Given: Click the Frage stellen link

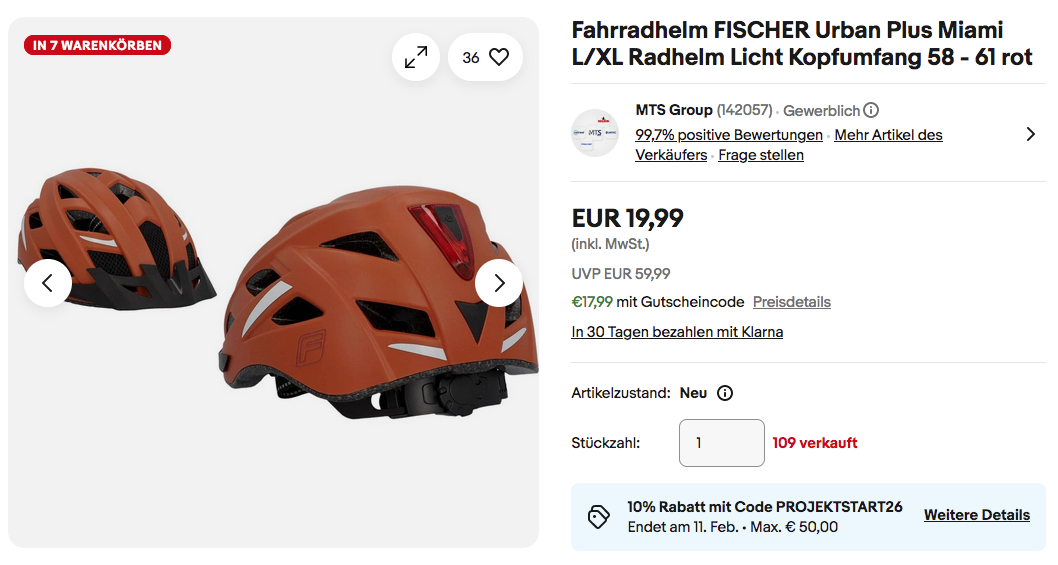Looking at the screenshot, I should (761, 155).
